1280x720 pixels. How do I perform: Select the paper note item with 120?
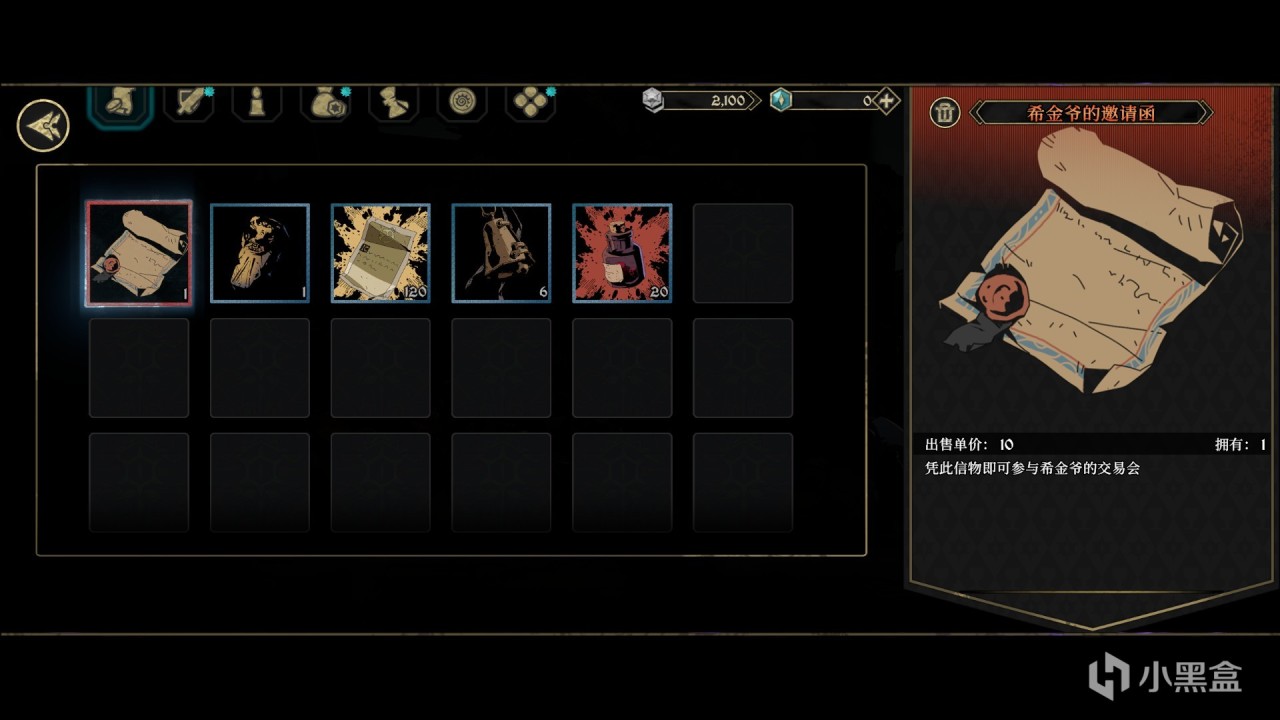pyautogui.click(x=381, y=253)
